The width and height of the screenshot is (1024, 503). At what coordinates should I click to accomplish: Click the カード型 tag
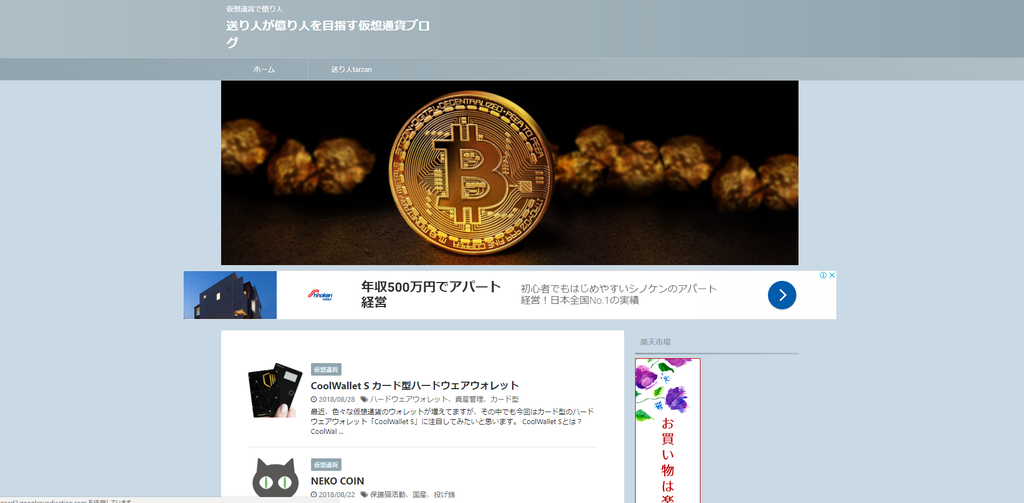point(505,399)
